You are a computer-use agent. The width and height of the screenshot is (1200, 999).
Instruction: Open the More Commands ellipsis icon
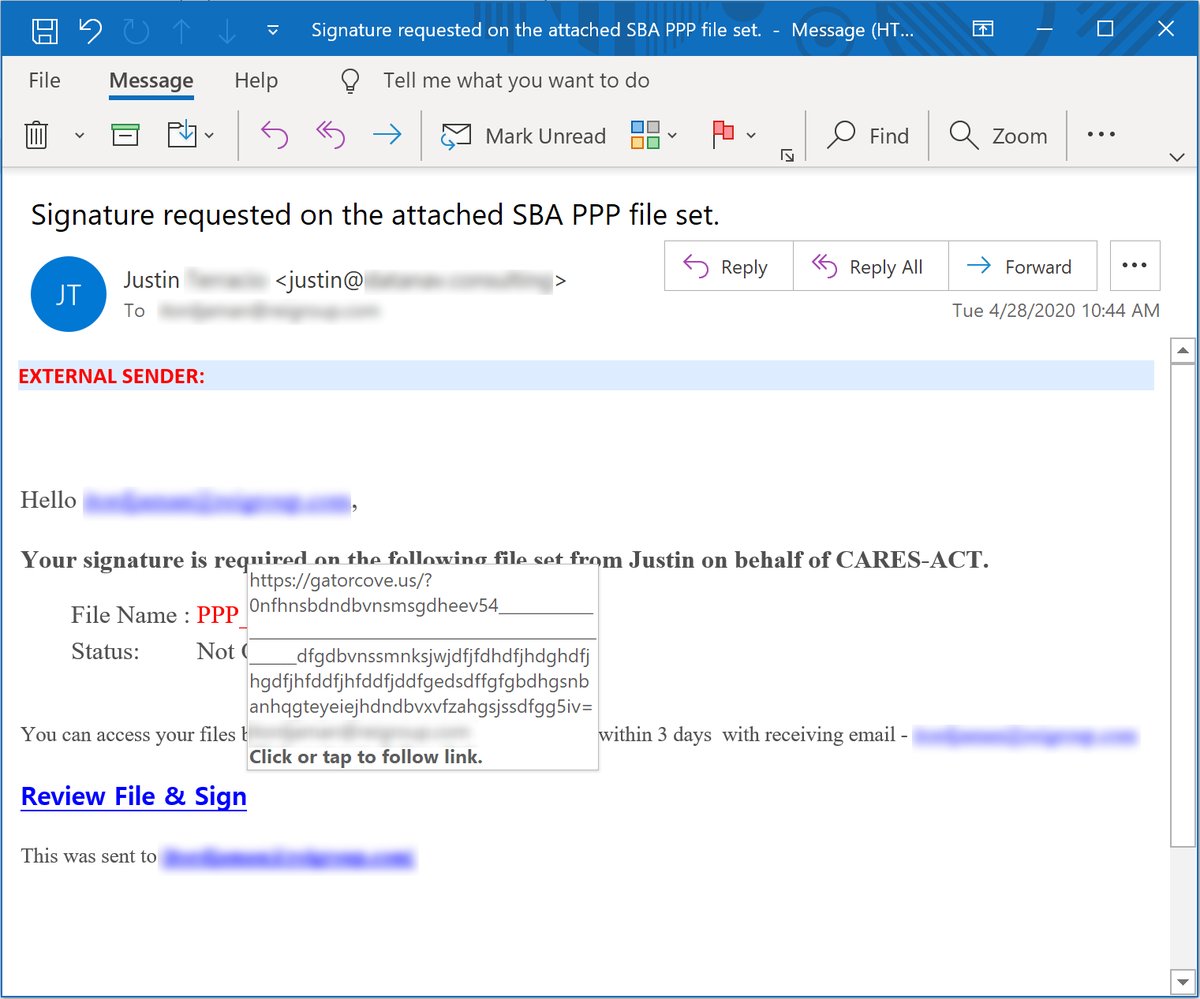[x=1100, y=135]
